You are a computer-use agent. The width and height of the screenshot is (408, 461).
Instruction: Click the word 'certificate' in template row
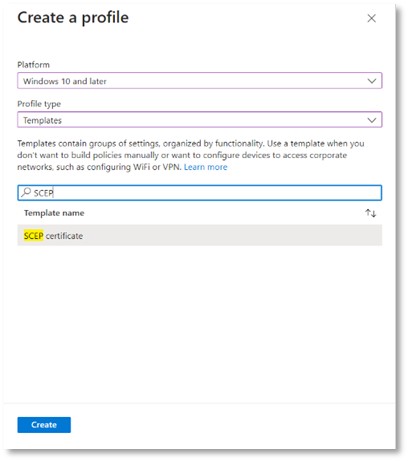click(x=64, y=236)
